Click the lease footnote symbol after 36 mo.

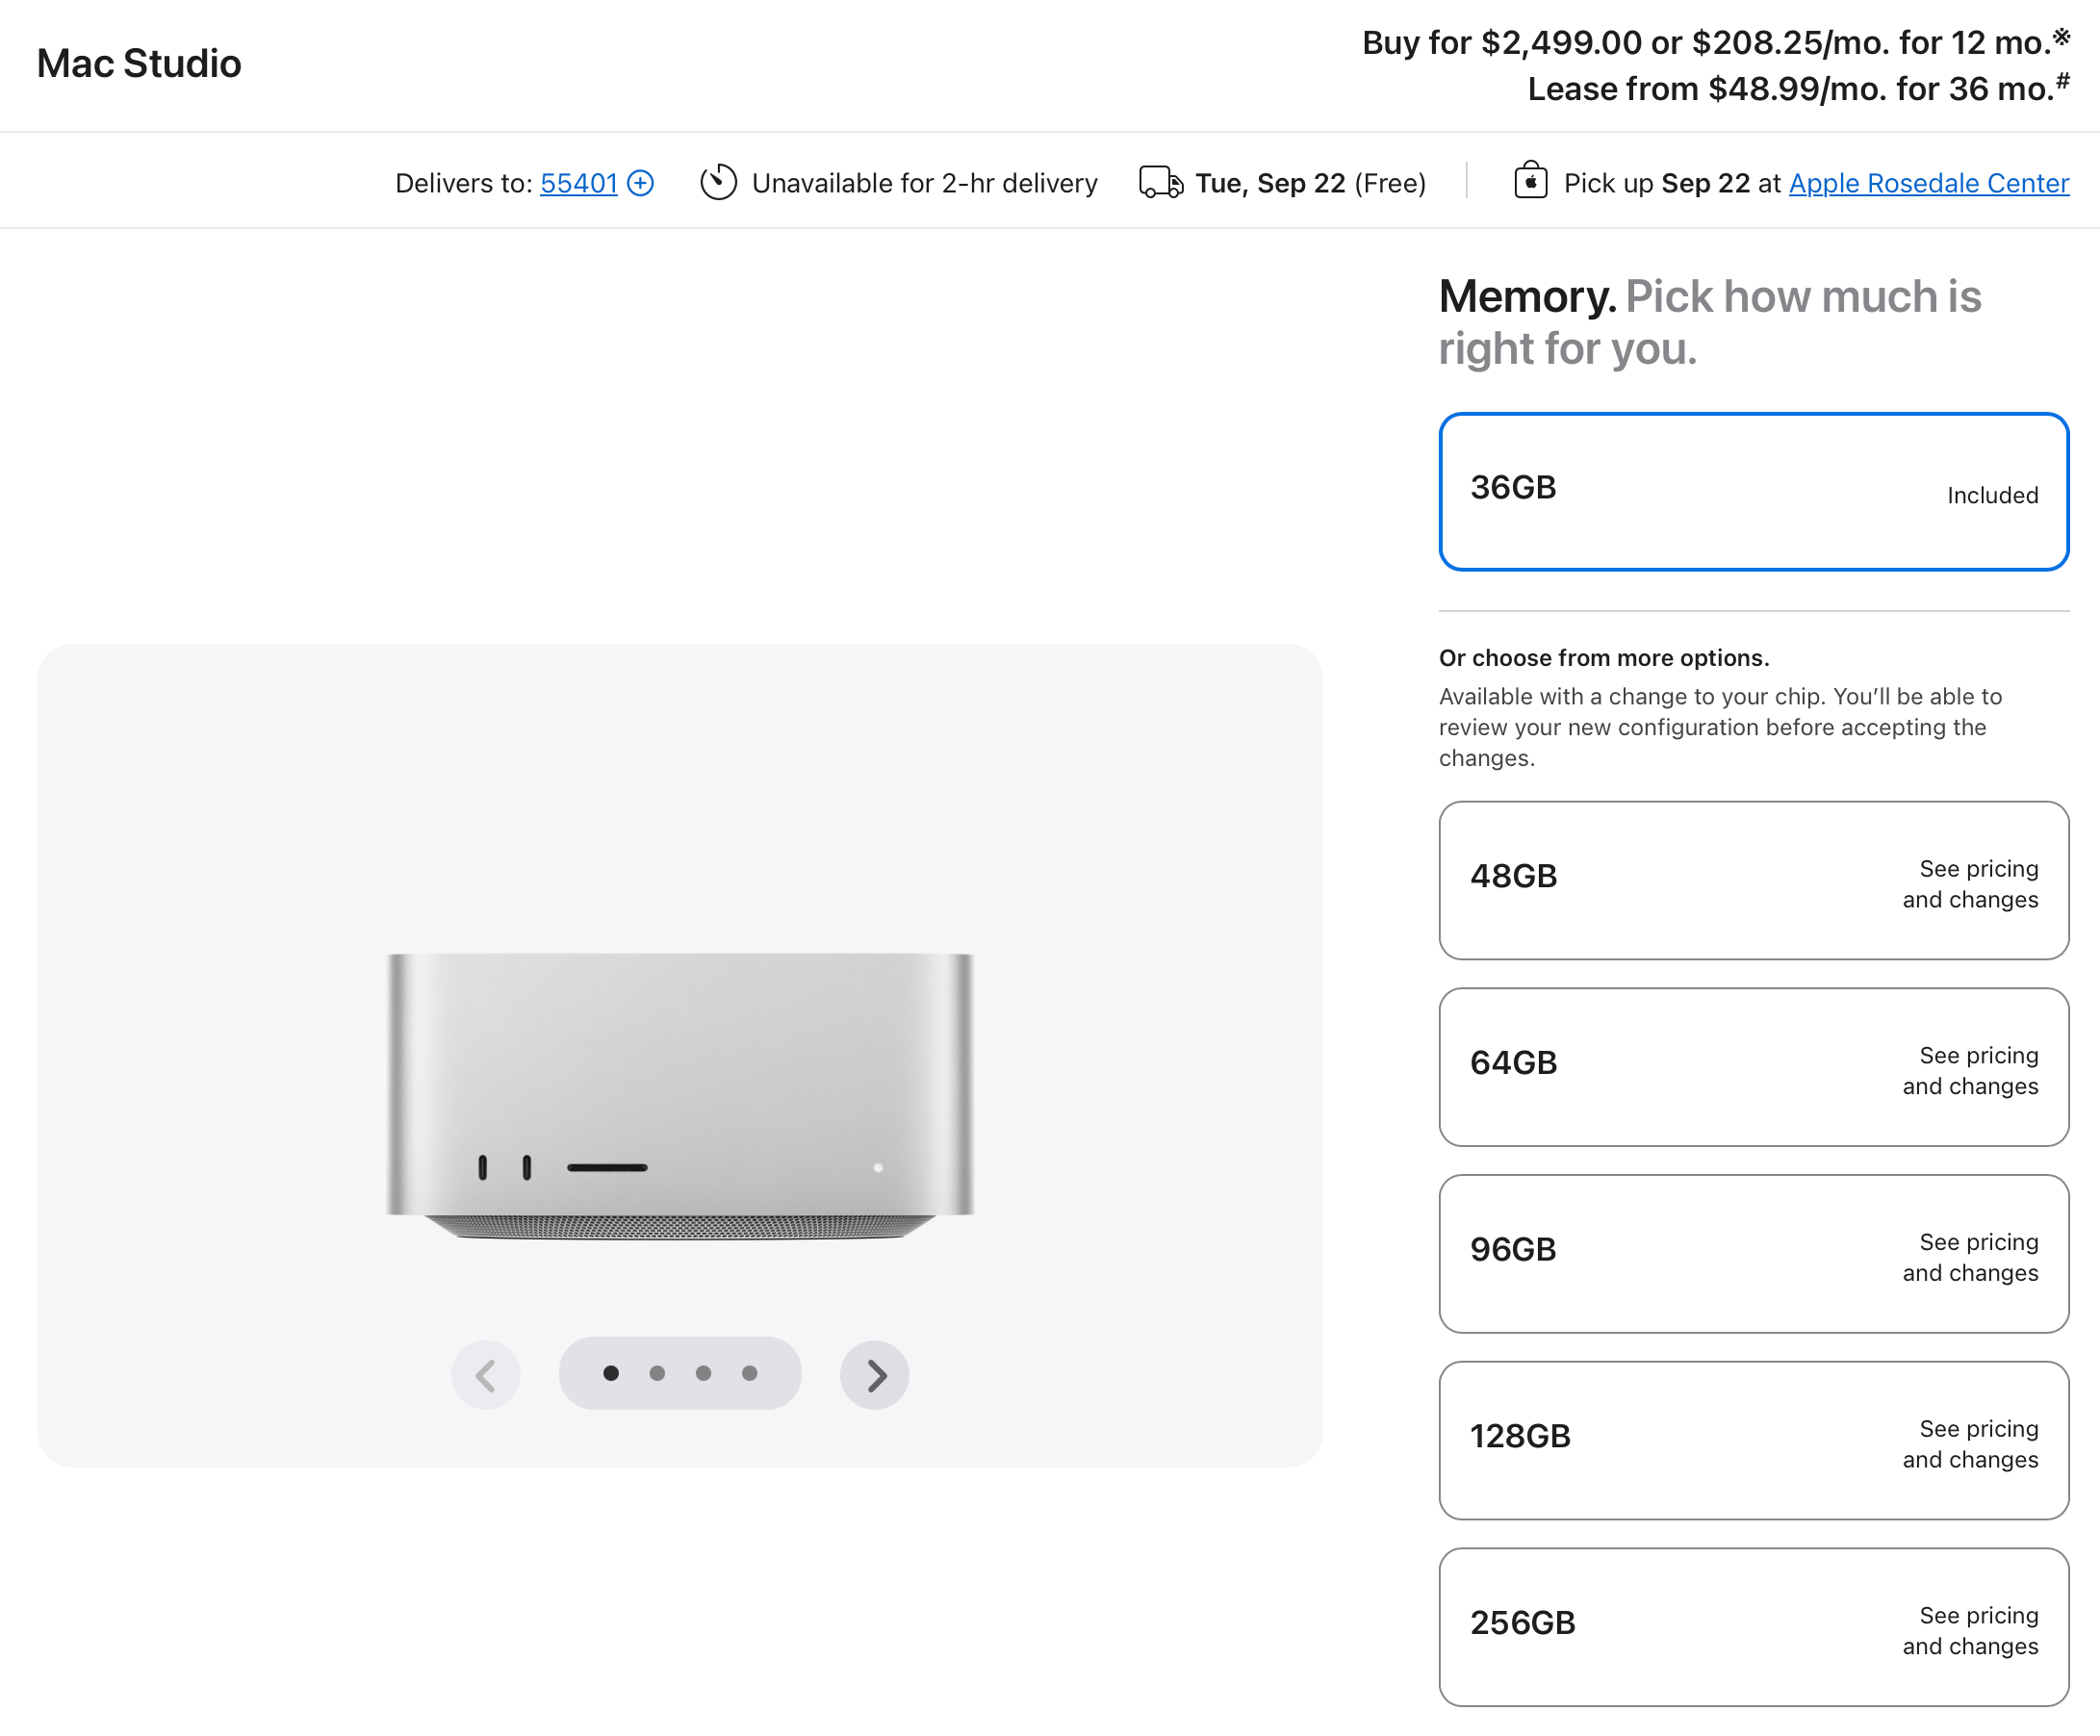coord(2062,82)
